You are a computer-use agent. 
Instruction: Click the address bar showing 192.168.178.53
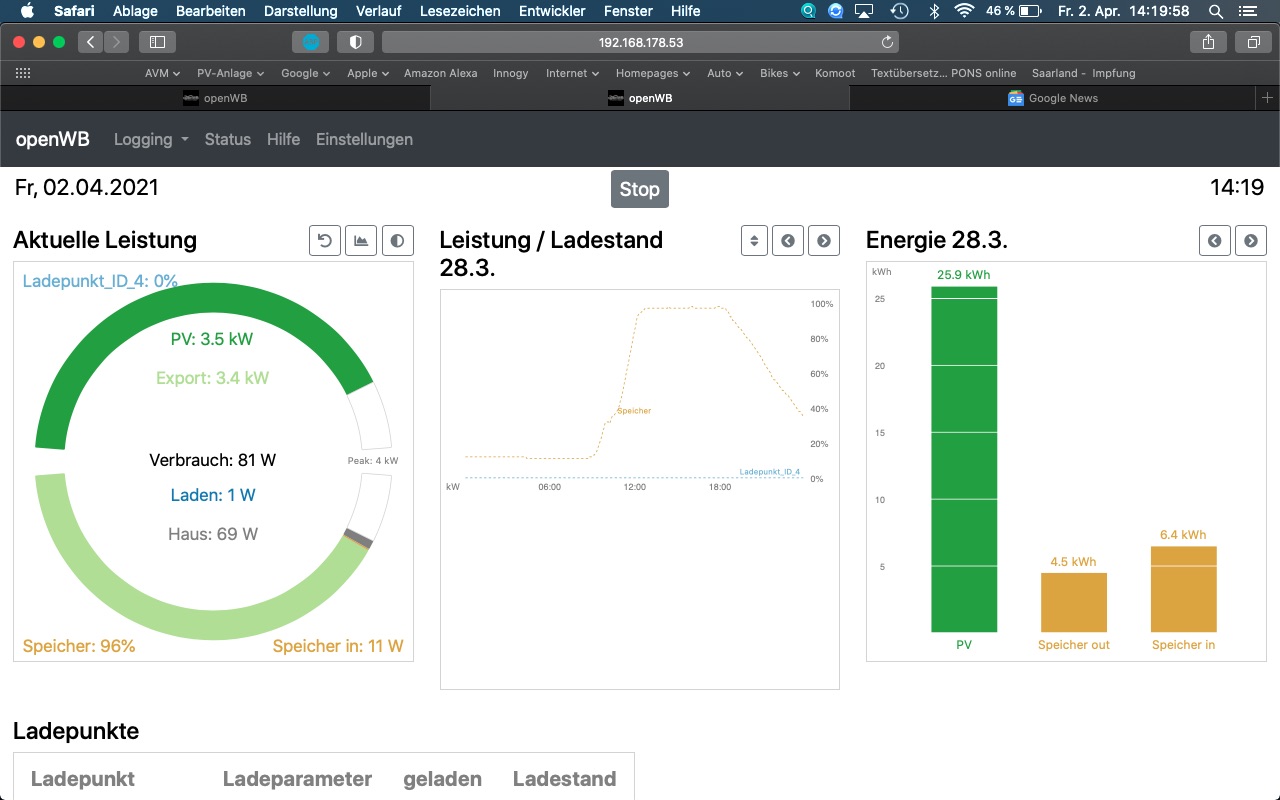(x=640, y=42)
